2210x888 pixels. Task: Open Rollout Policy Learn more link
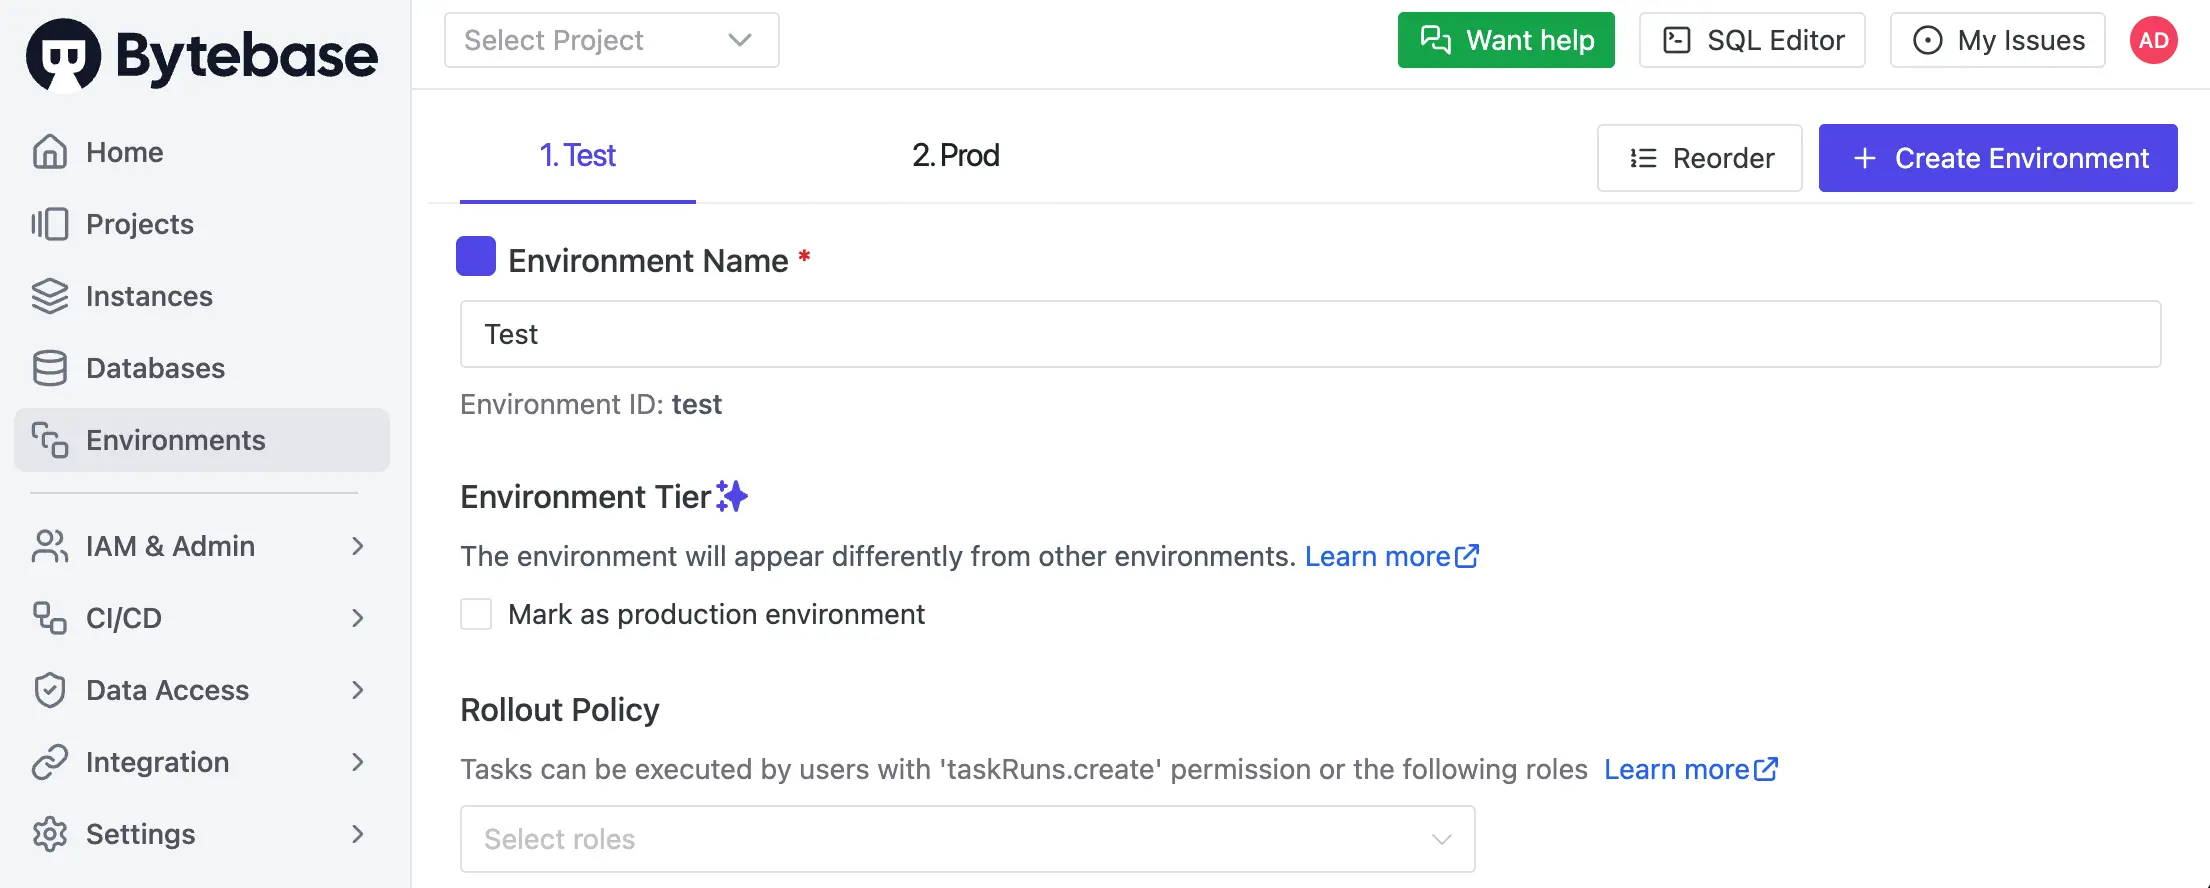point(1691,769)
